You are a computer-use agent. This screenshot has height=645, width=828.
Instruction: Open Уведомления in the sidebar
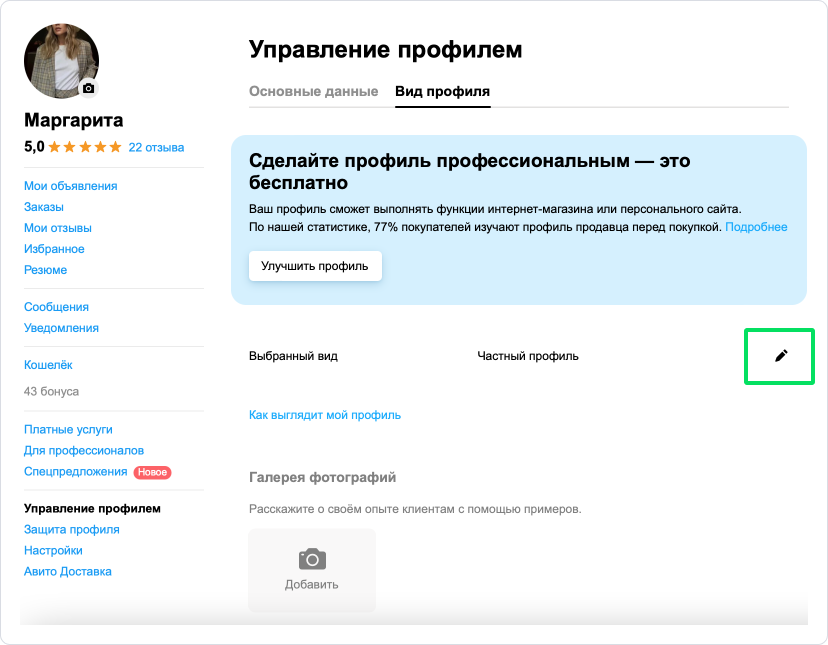(x=61, y=328)
